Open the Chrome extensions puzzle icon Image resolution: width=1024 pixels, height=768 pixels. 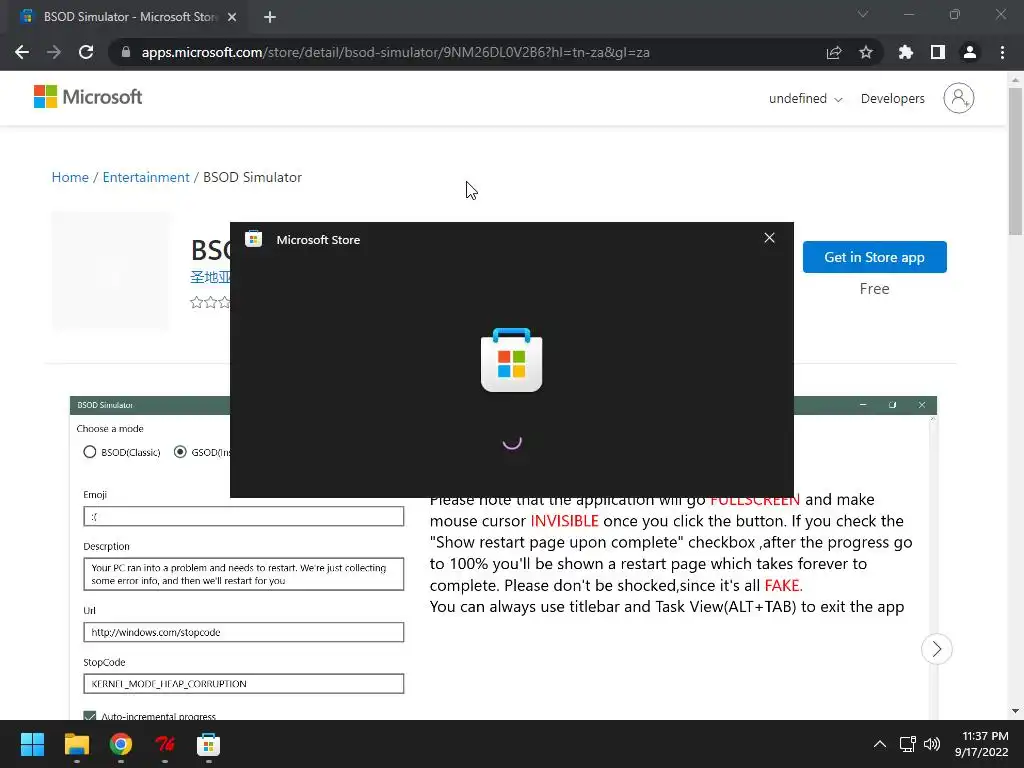906,52
